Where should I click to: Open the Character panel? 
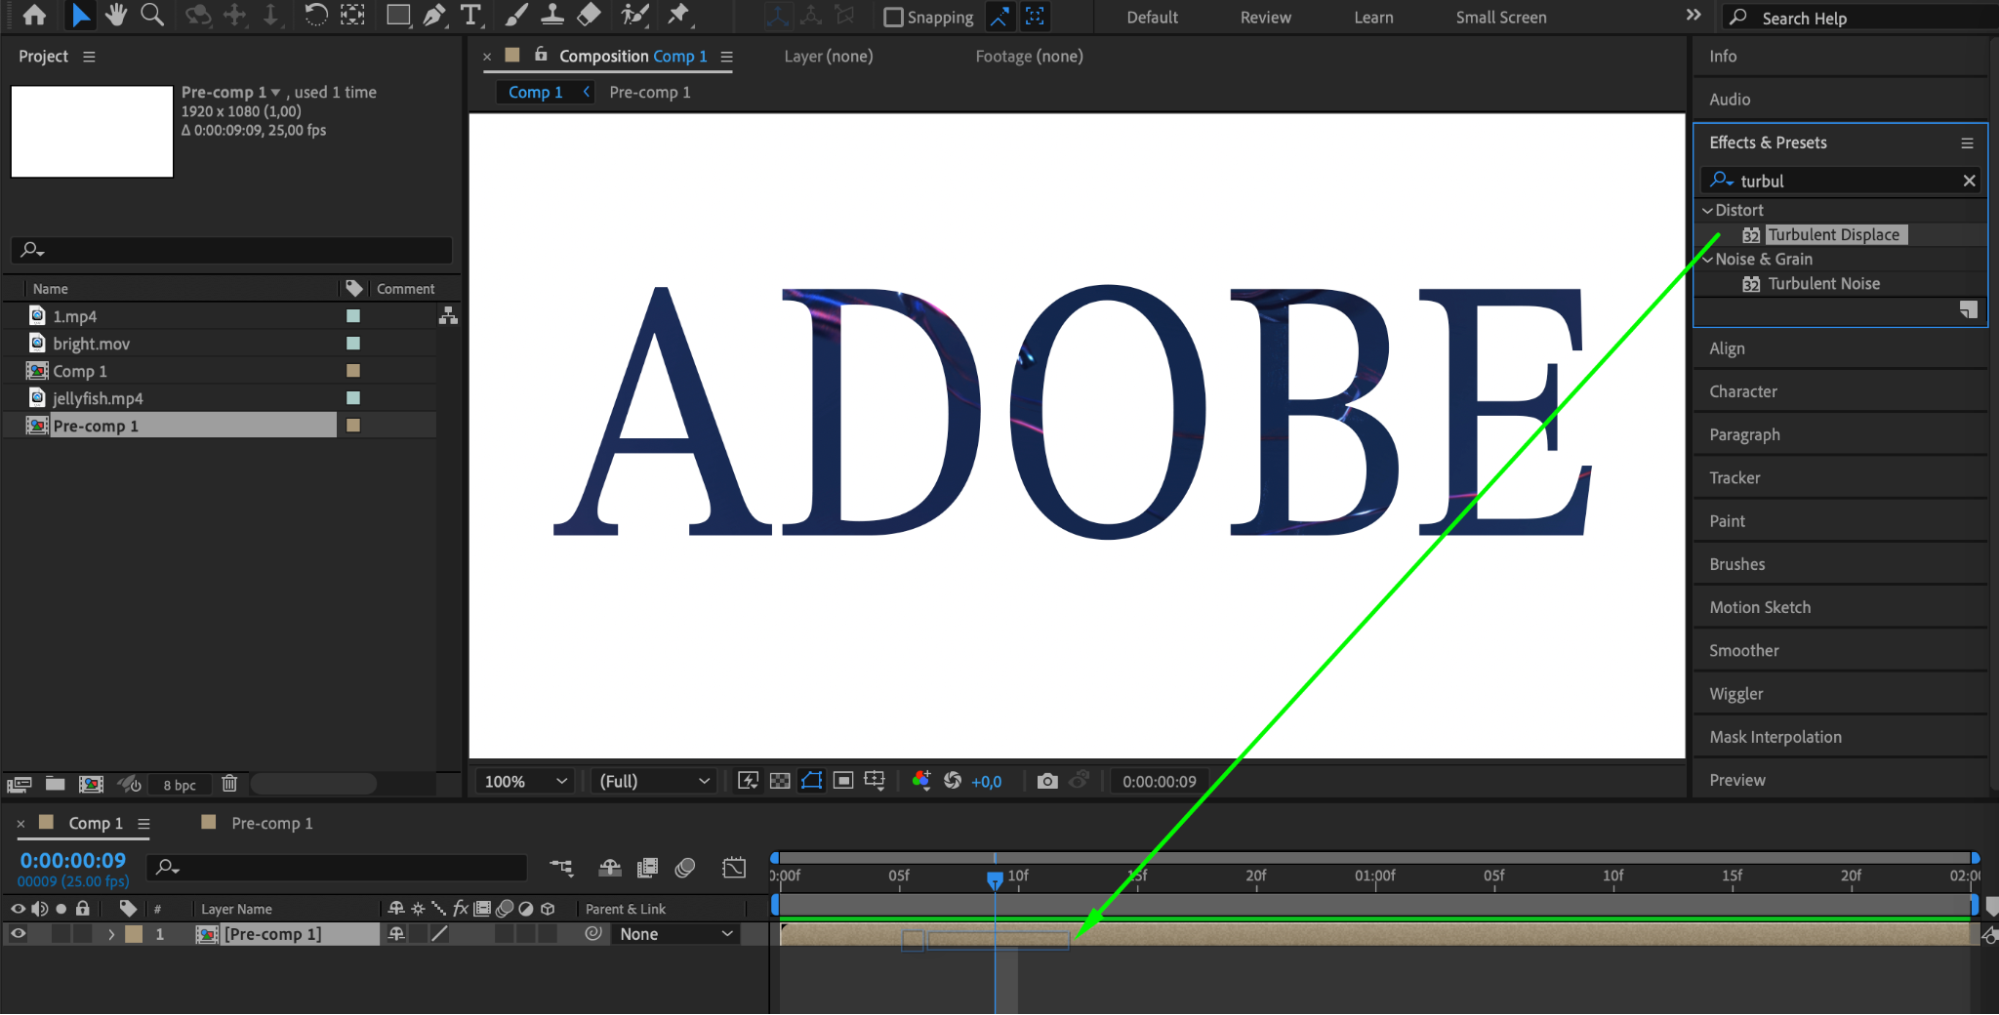1743,392
